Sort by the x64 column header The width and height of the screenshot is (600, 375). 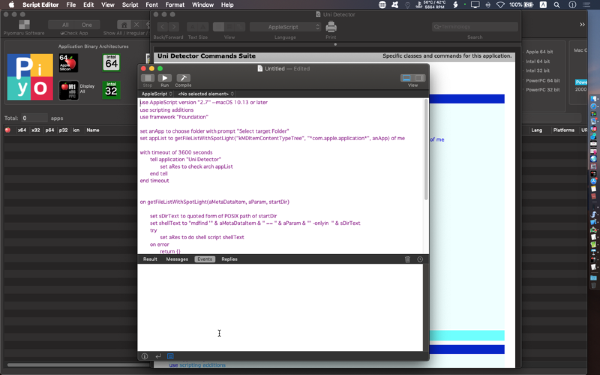(22, 130)
